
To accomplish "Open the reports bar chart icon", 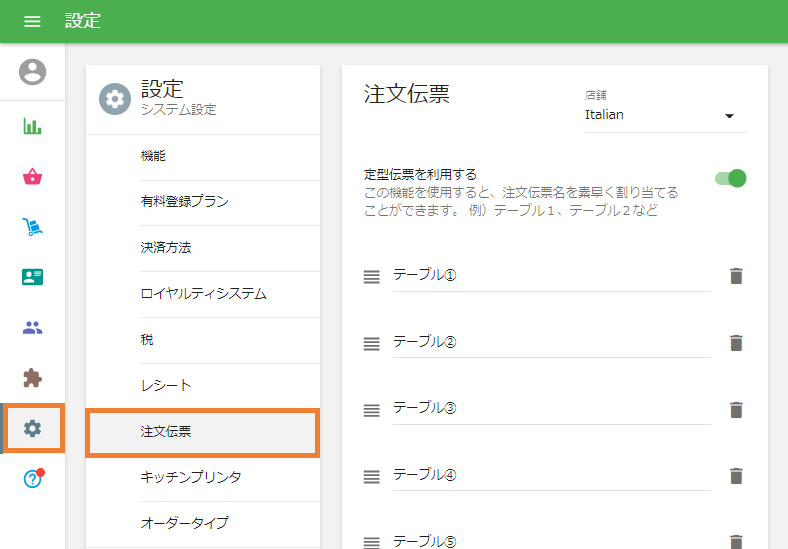I will click(x=33, y=127).
